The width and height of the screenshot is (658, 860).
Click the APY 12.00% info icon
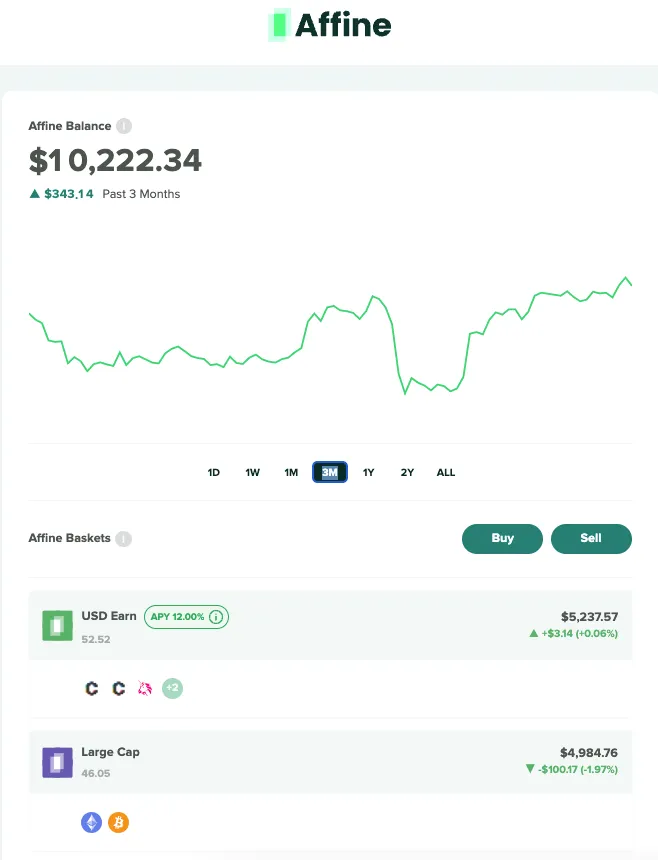click(216, 617)
